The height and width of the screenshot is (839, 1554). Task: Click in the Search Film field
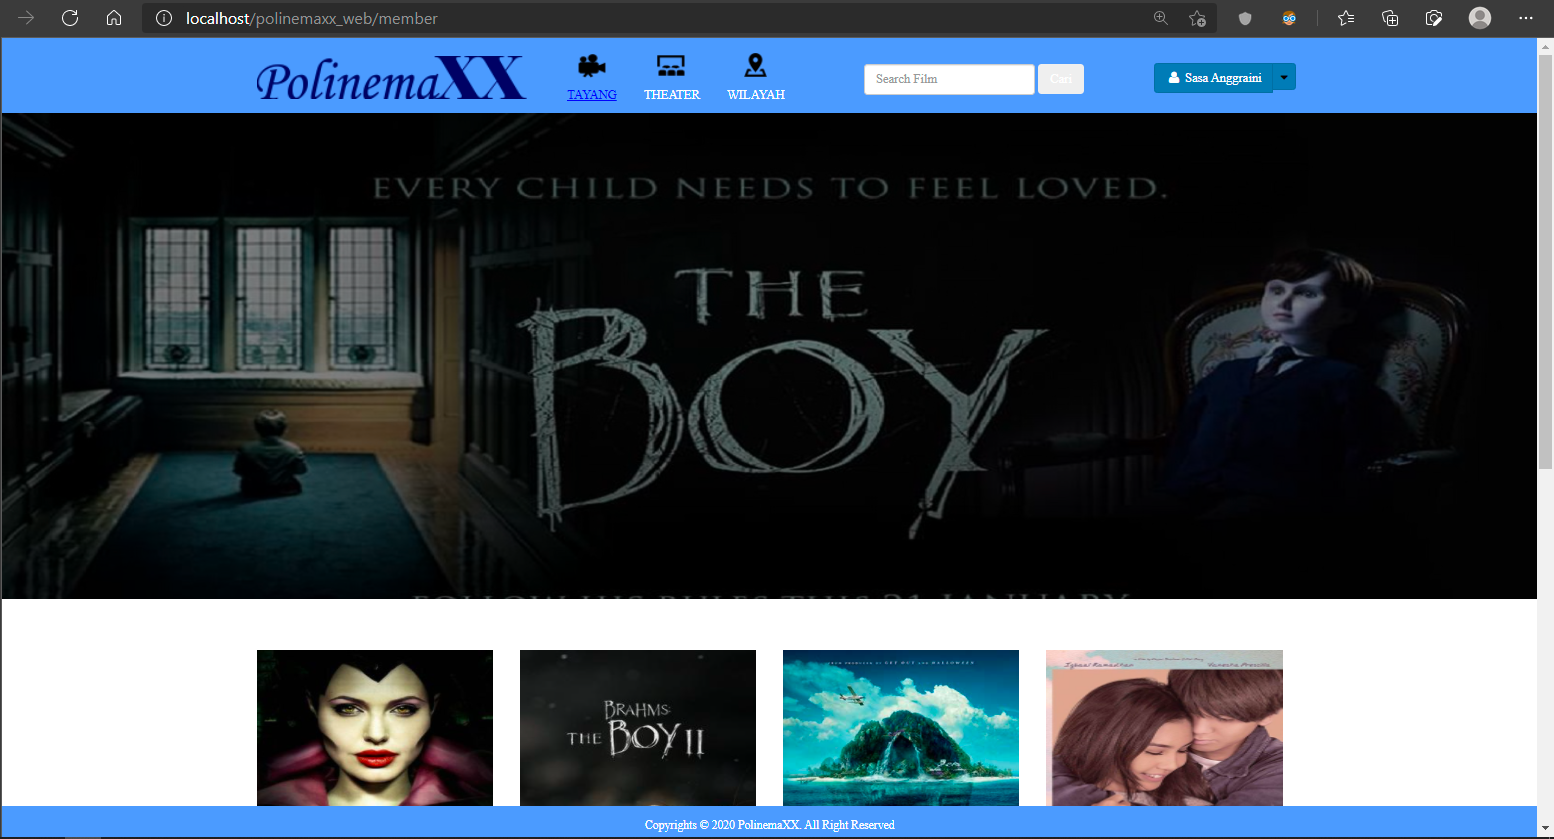(x=948, y=79)
